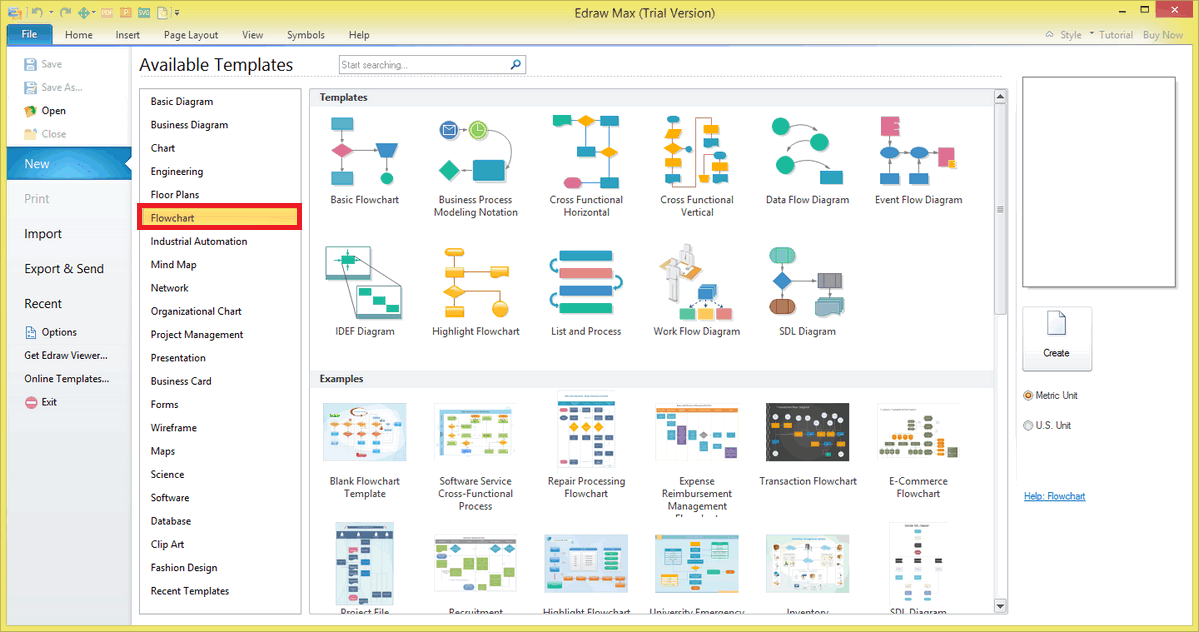Open Online Templates in the left panel
Image resolution: width=1199 pixels, height=632 pixels.
coord(67,379)
